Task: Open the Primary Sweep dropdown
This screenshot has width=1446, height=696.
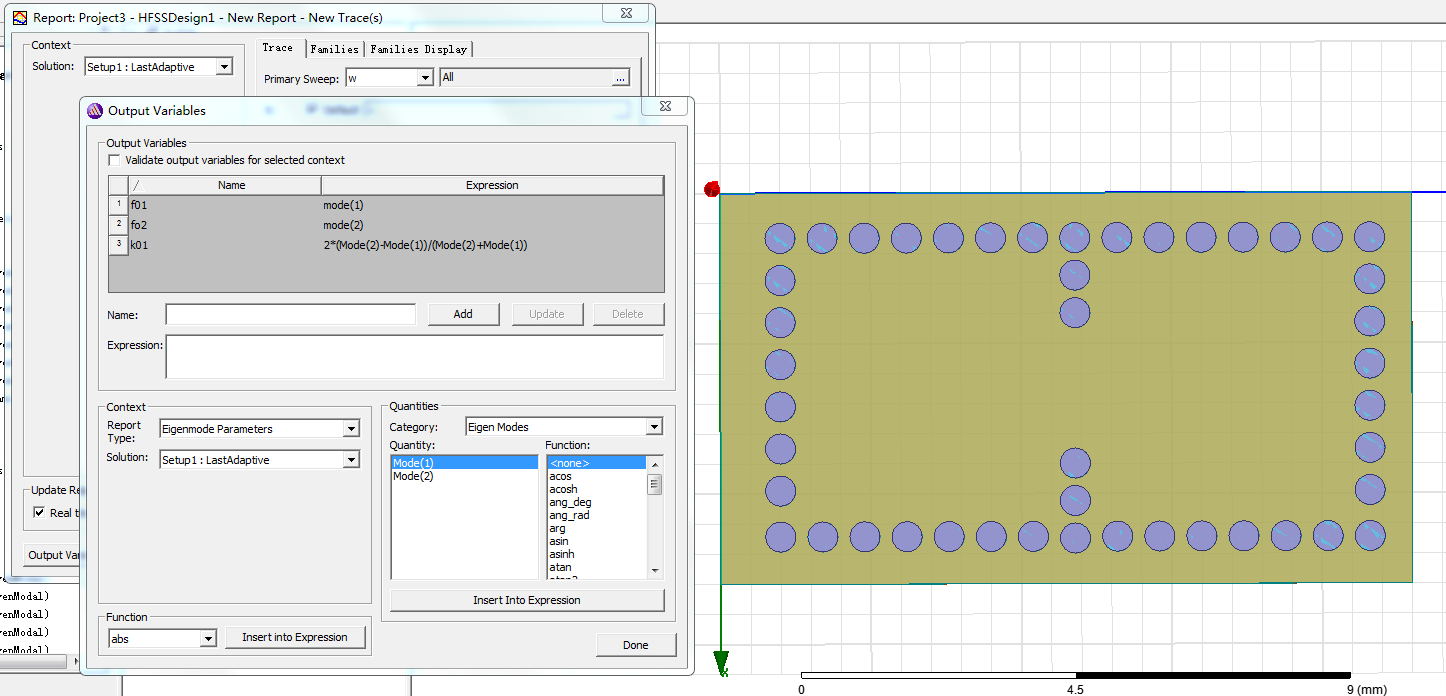Action: click(425, 78)
